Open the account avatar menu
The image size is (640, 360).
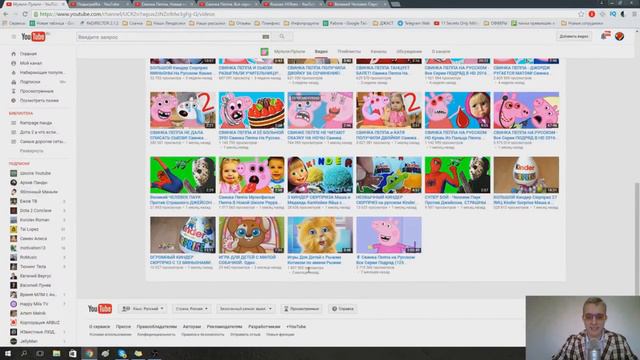619,36
